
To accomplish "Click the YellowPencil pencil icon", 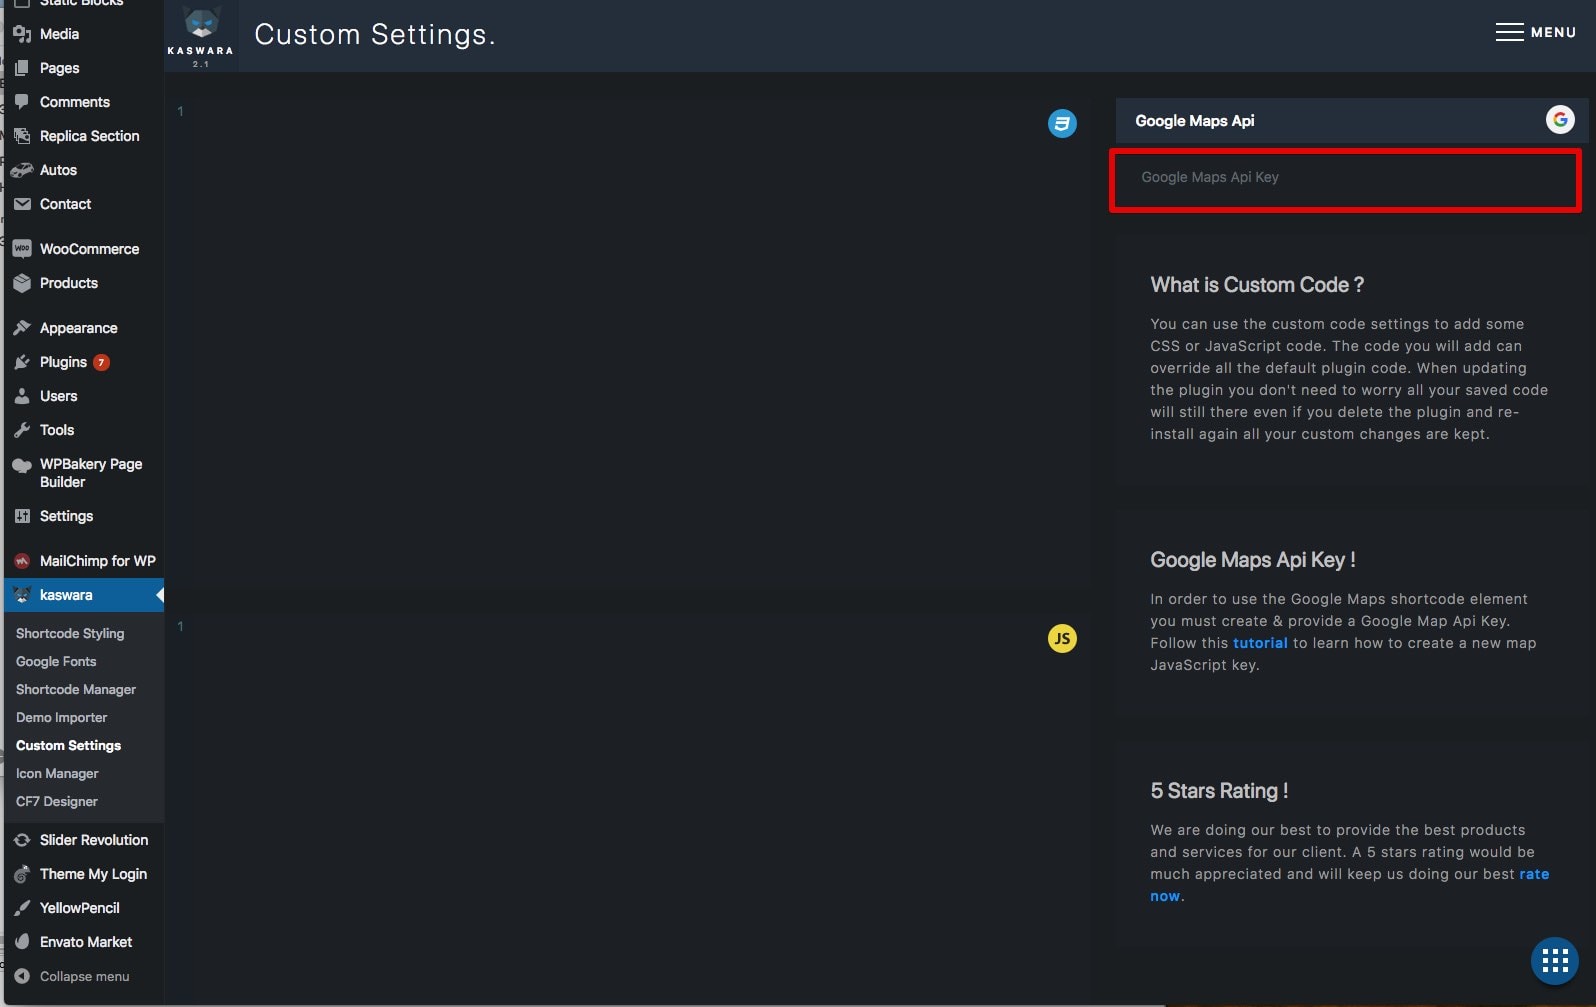I will coord(22,908).
